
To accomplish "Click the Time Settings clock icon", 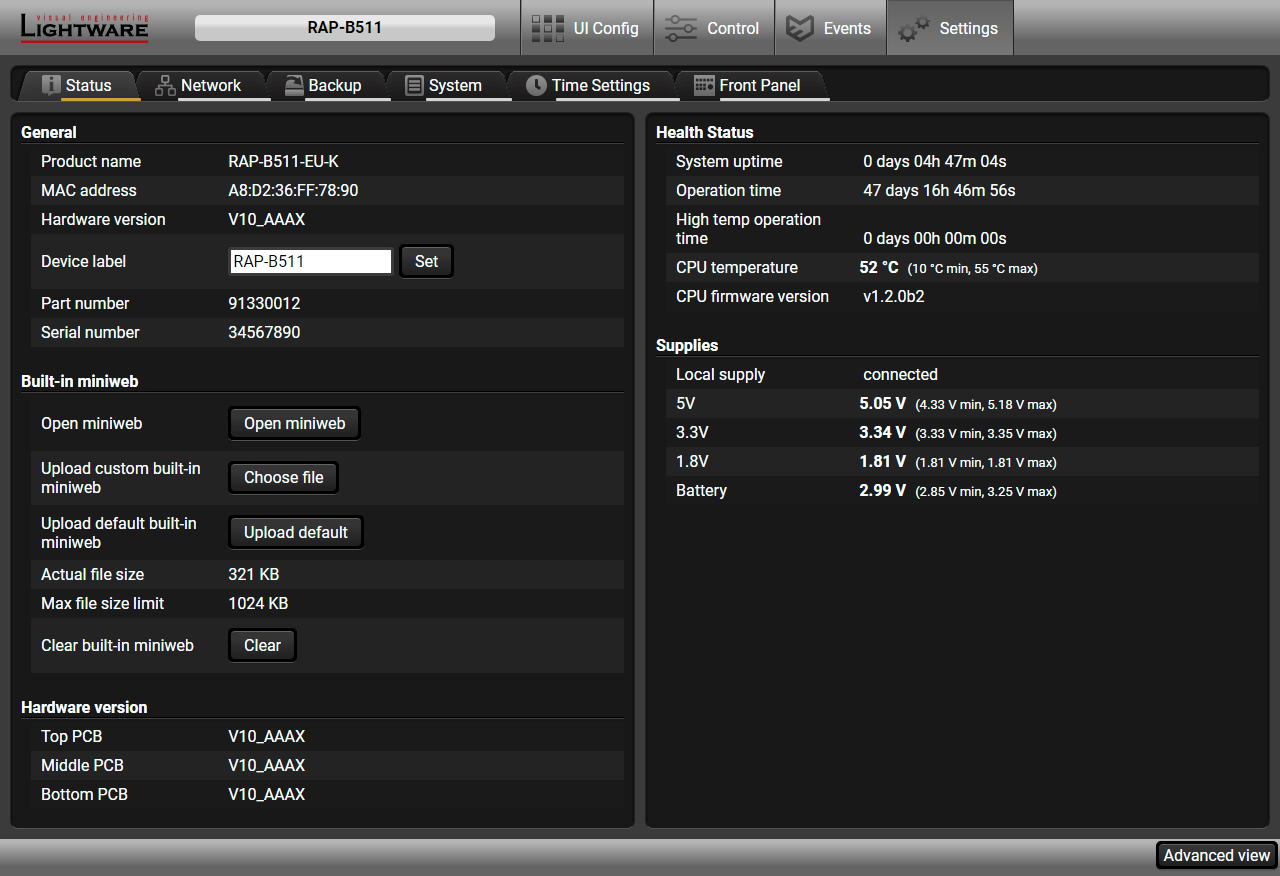I will [x=537, y=86].
